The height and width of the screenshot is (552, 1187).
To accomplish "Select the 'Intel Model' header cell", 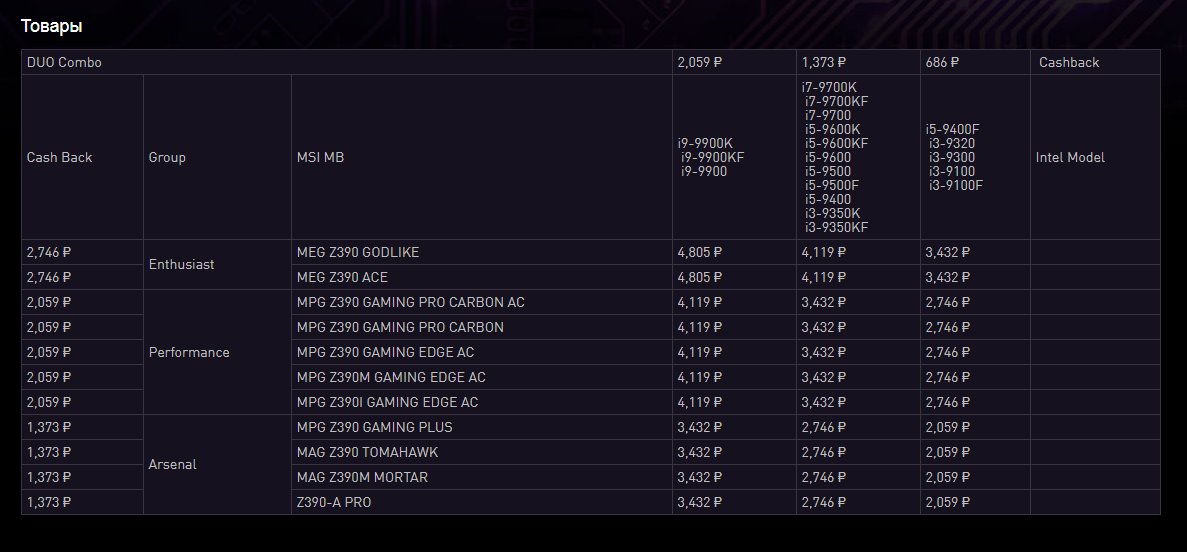I will click(x=1095, y=157).
